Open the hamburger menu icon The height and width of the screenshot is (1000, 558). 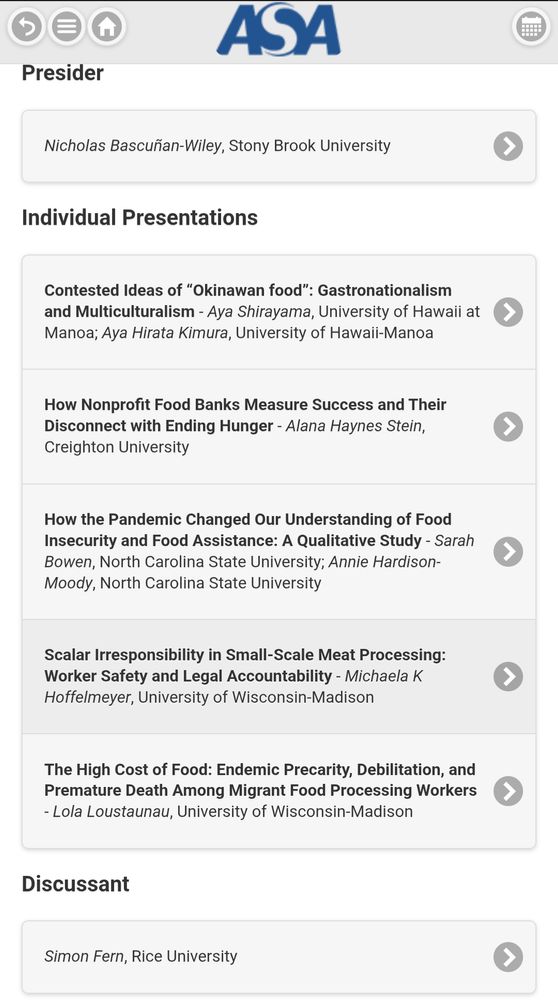(x=67, y=27)
